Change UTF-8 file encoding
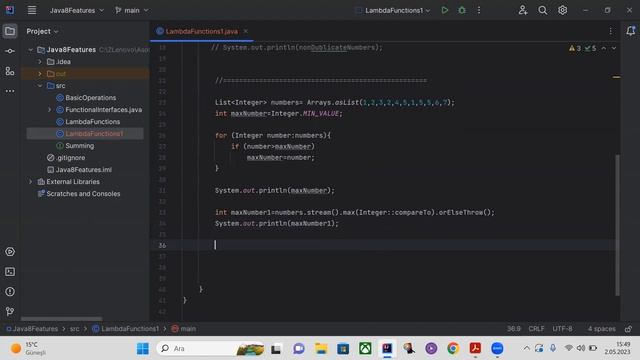This screenshot has height=360, width=640. coord(562,329)
